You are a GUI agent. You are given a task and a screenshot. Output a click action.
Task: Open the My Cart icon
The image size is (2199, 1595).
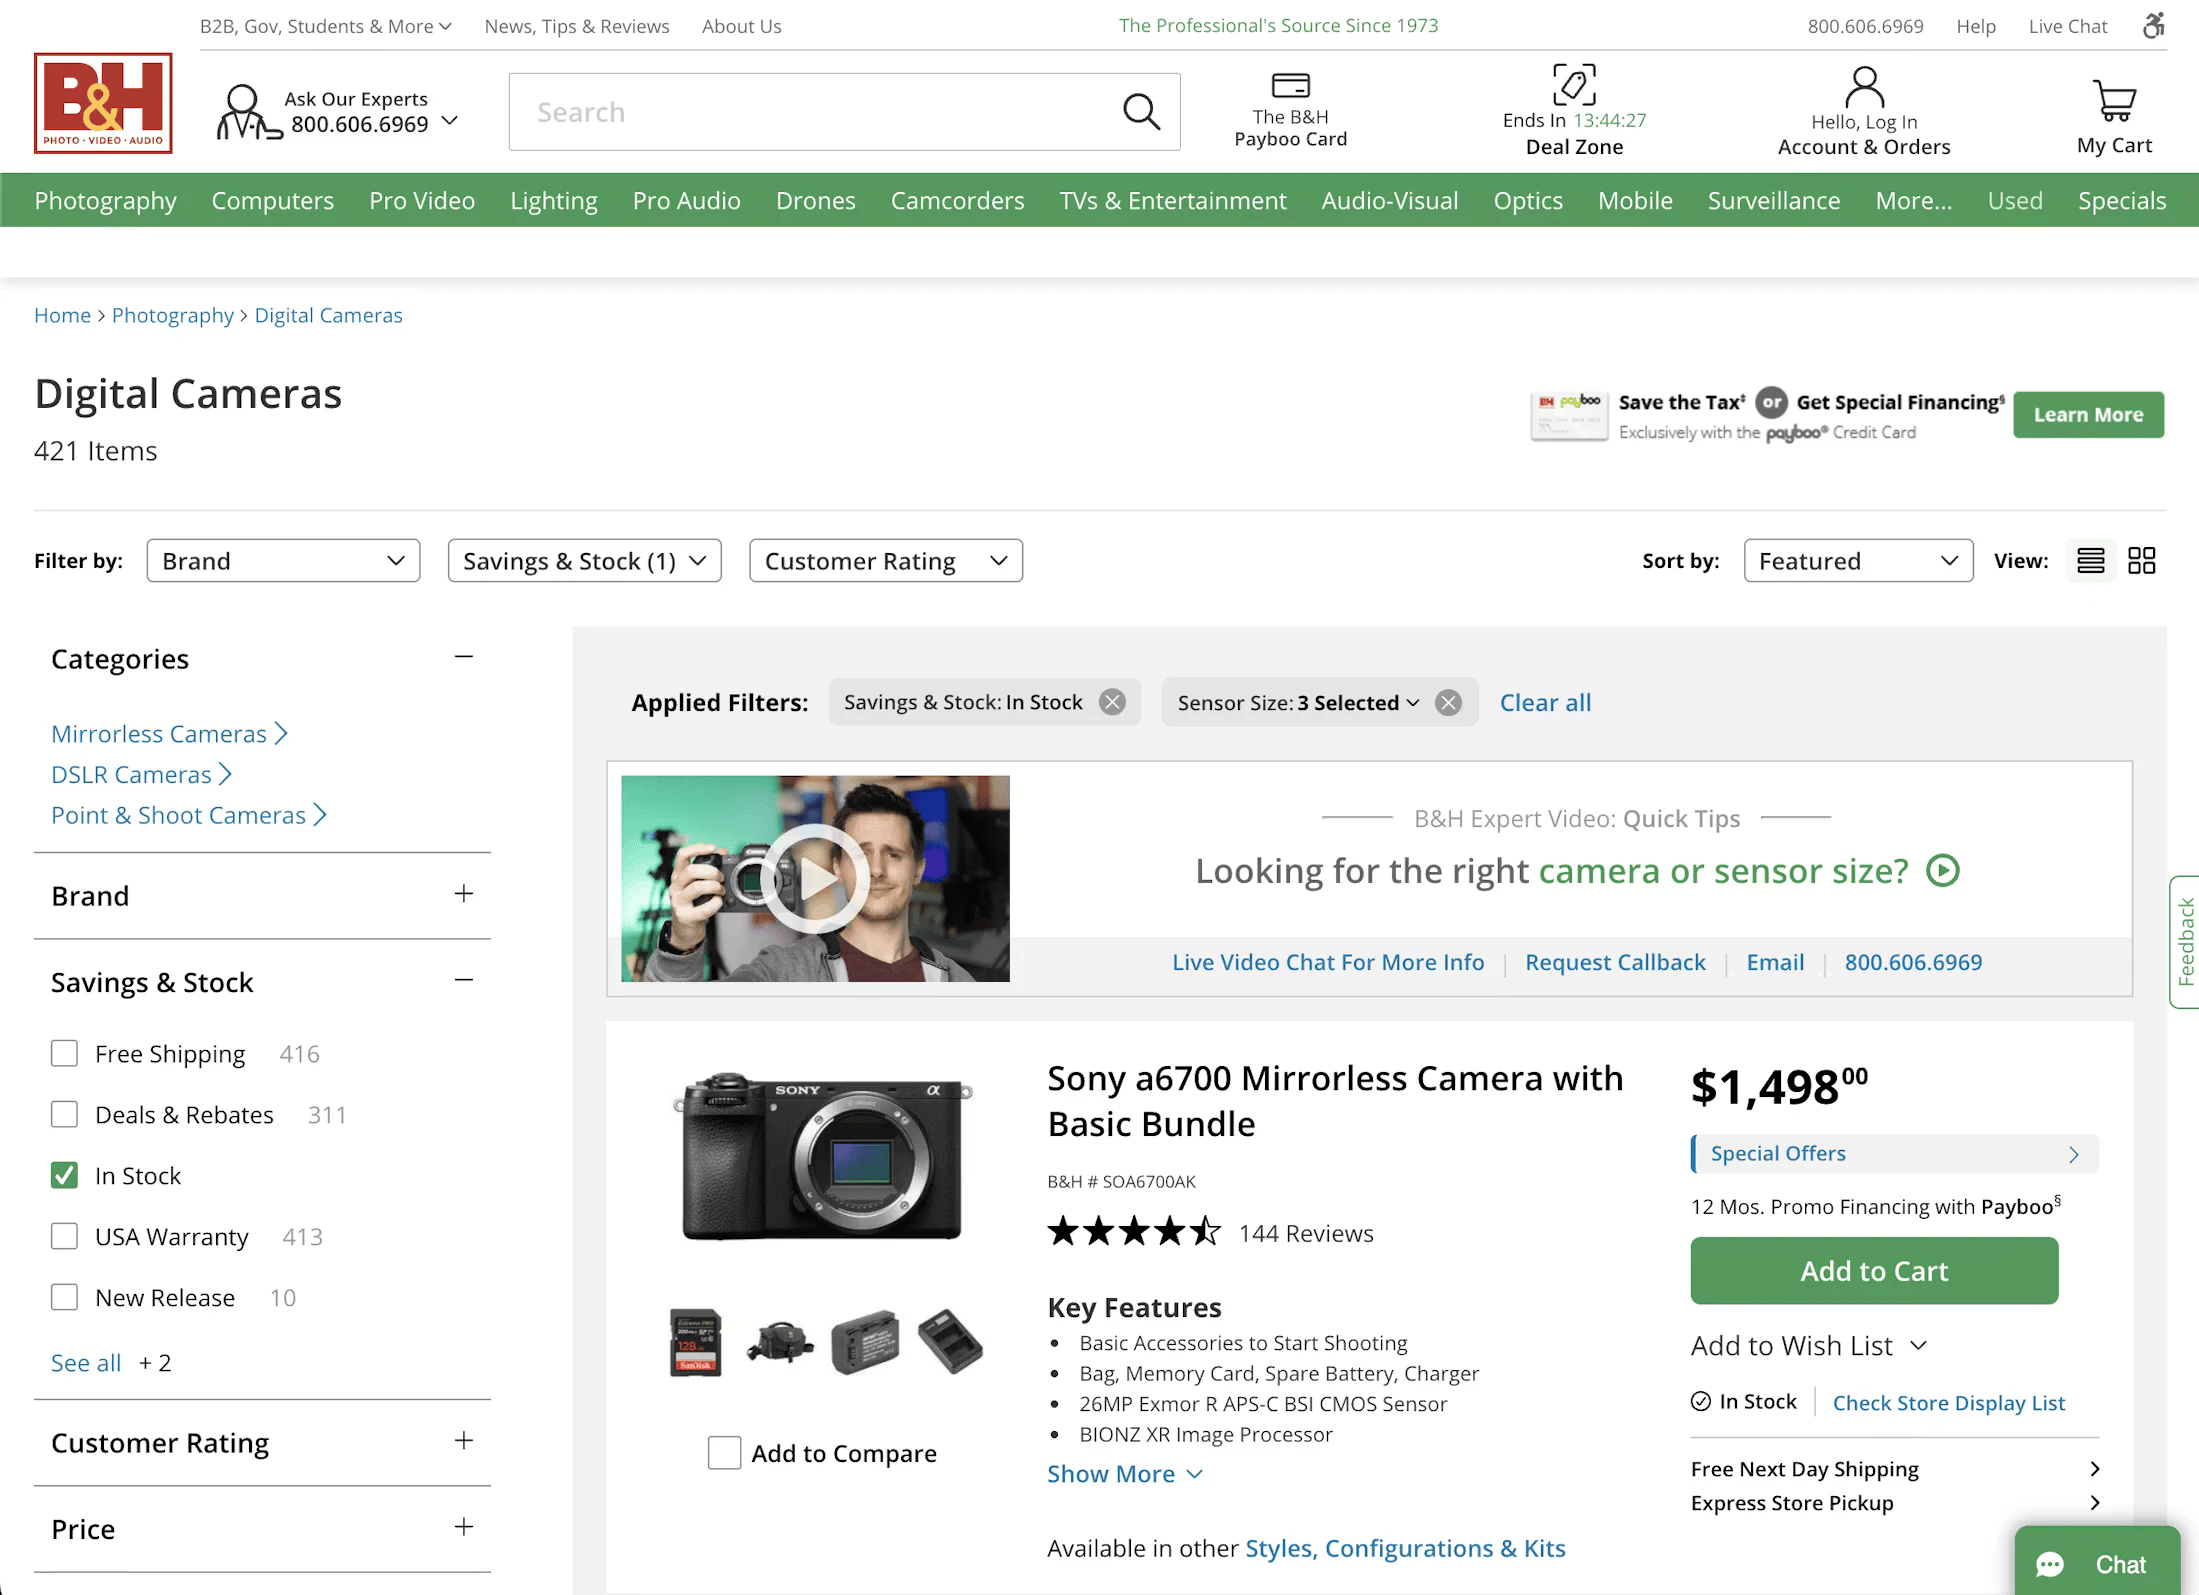point(2114,100)
